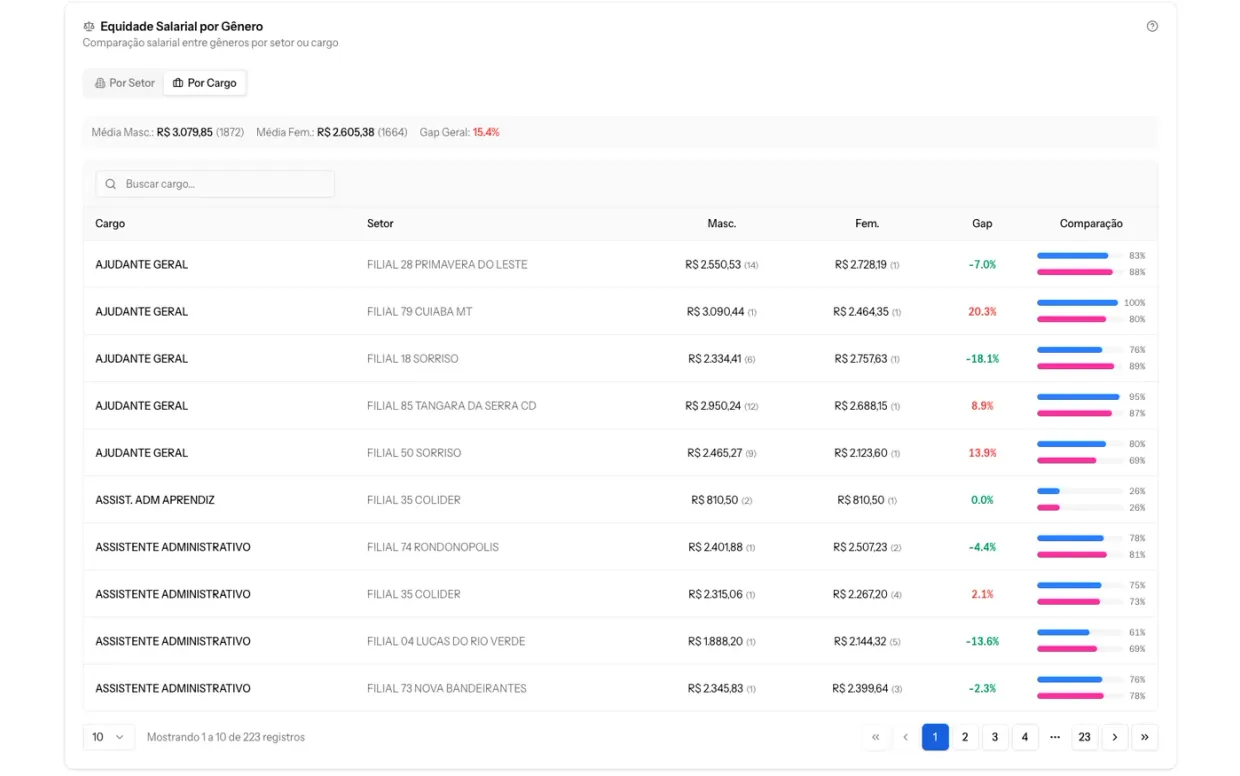Click FILIAL 73 NOVA BANDEIRANTES cell

click(x=447, y=688)
